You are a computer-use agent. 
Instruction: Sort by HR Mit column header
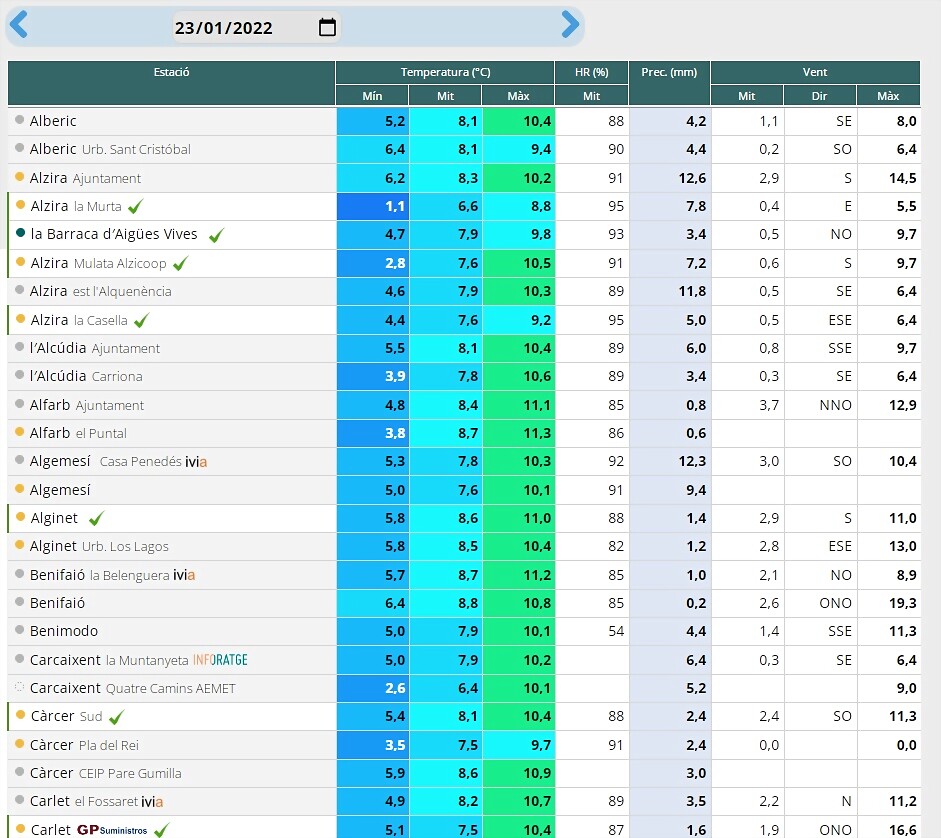[592, 95]
